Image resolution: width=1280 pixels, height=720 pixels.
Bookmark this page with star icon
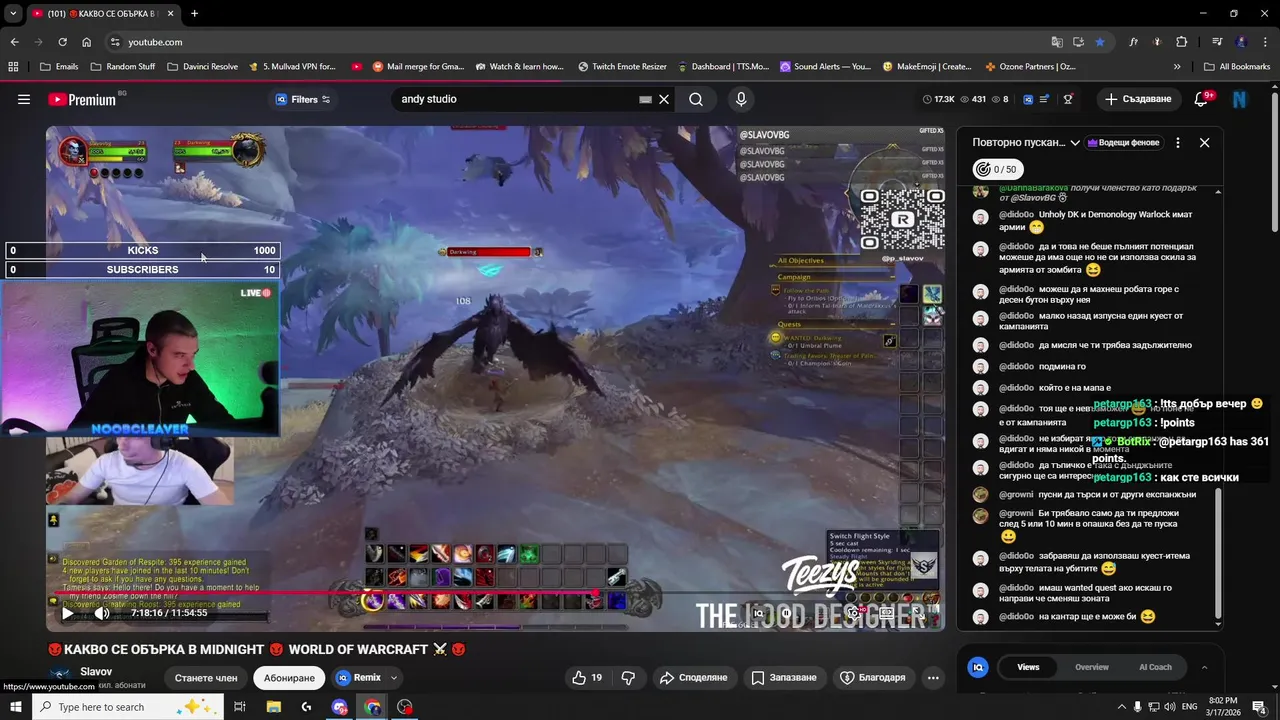[x=1100, y=42]
